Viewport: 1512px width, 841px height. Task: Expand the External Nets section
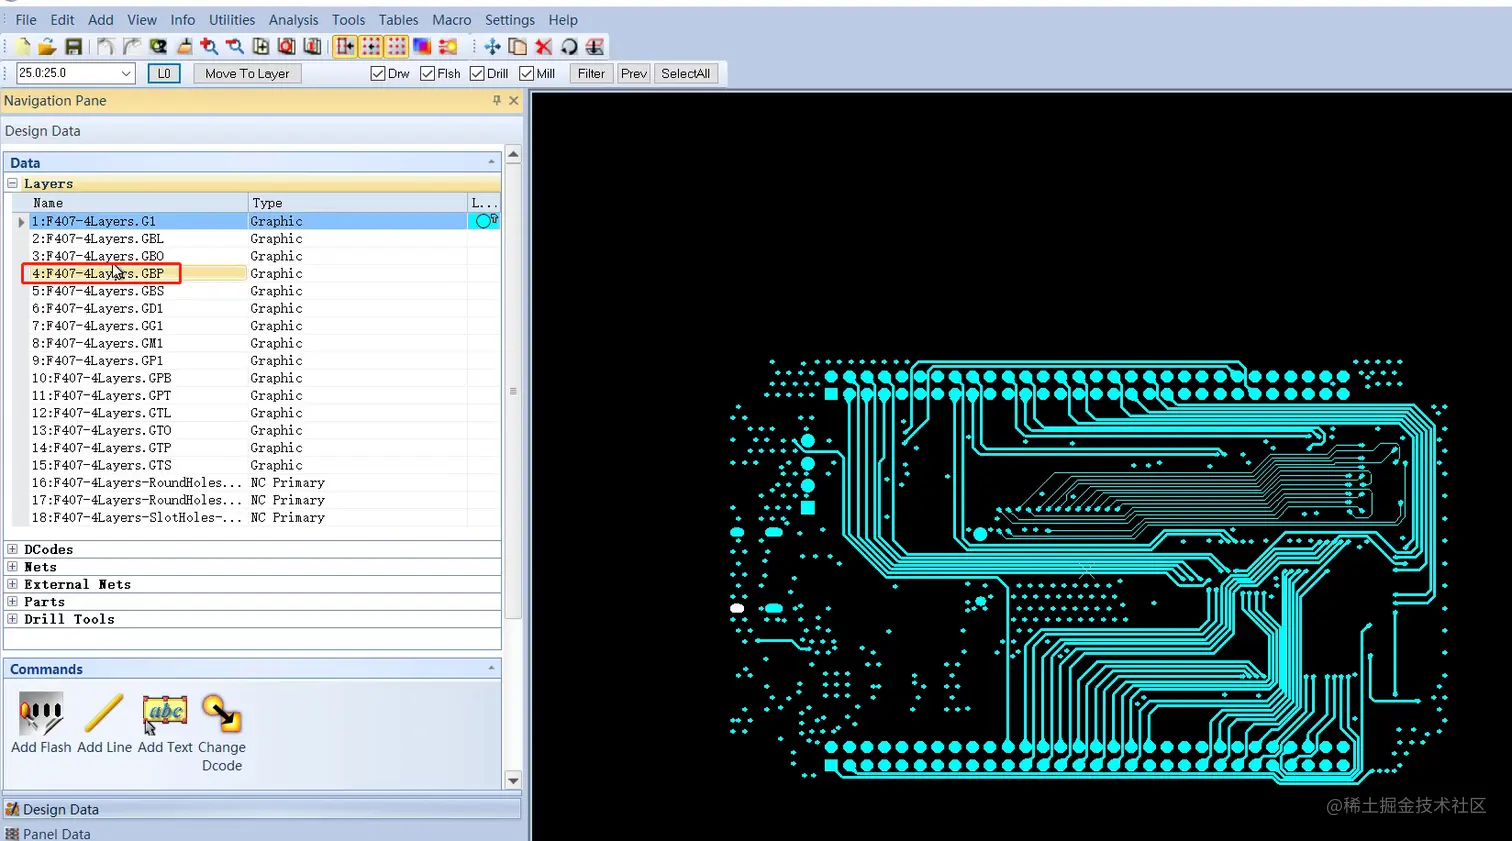[12, 584]
